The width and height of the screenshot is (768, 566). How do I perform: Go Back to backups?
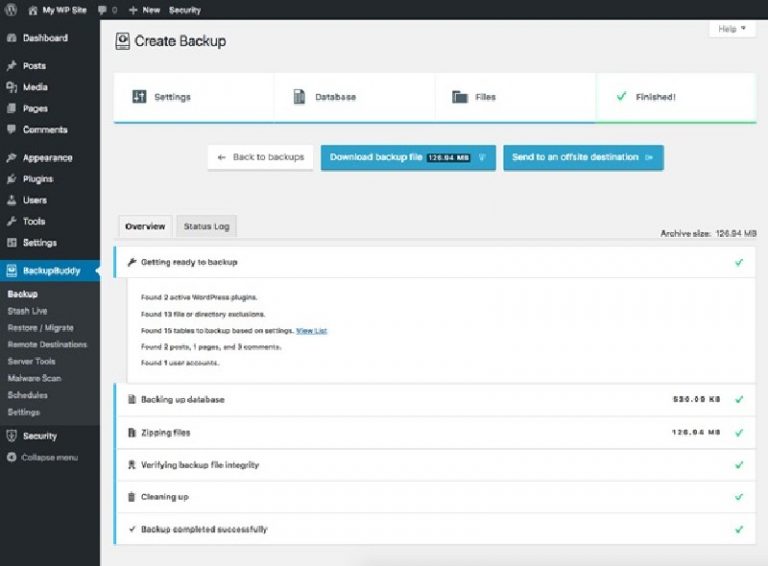point(260,157)
